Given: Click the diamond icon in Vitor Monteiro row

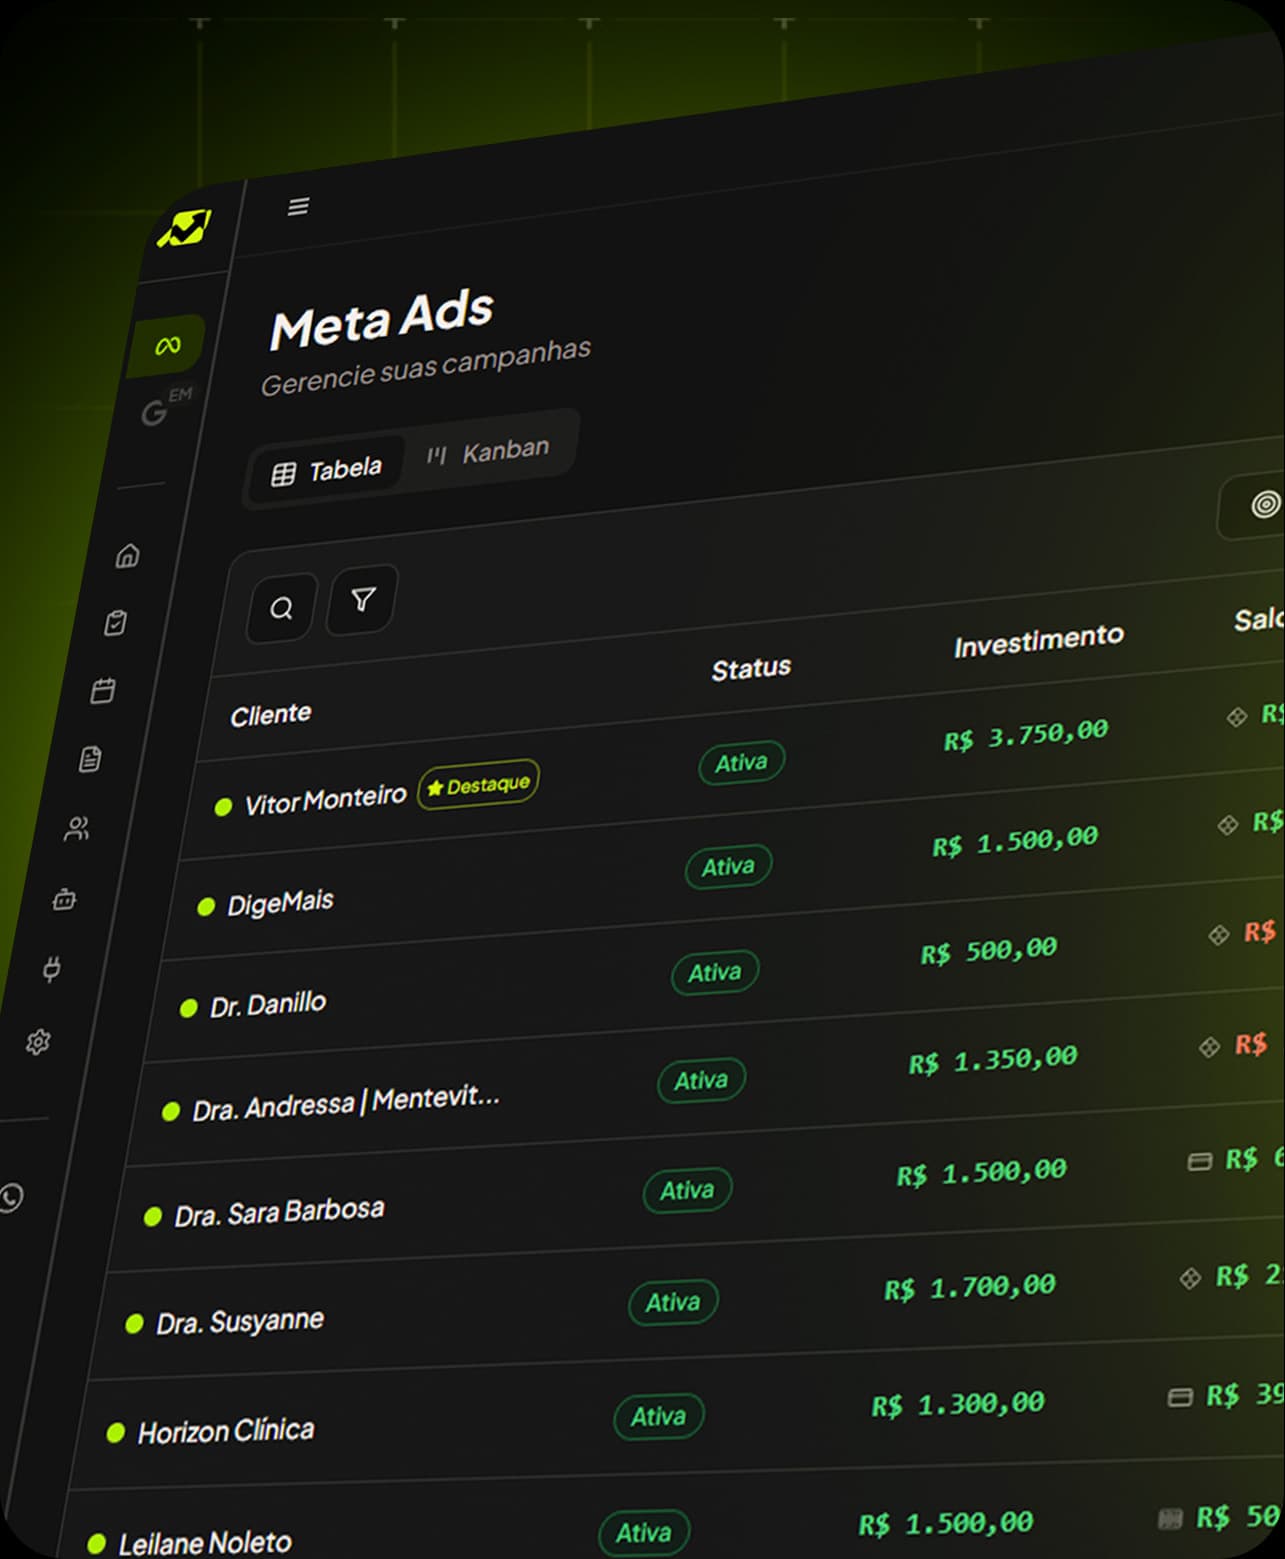Looking at the screenshot, I should click(x=1237, y=716).
